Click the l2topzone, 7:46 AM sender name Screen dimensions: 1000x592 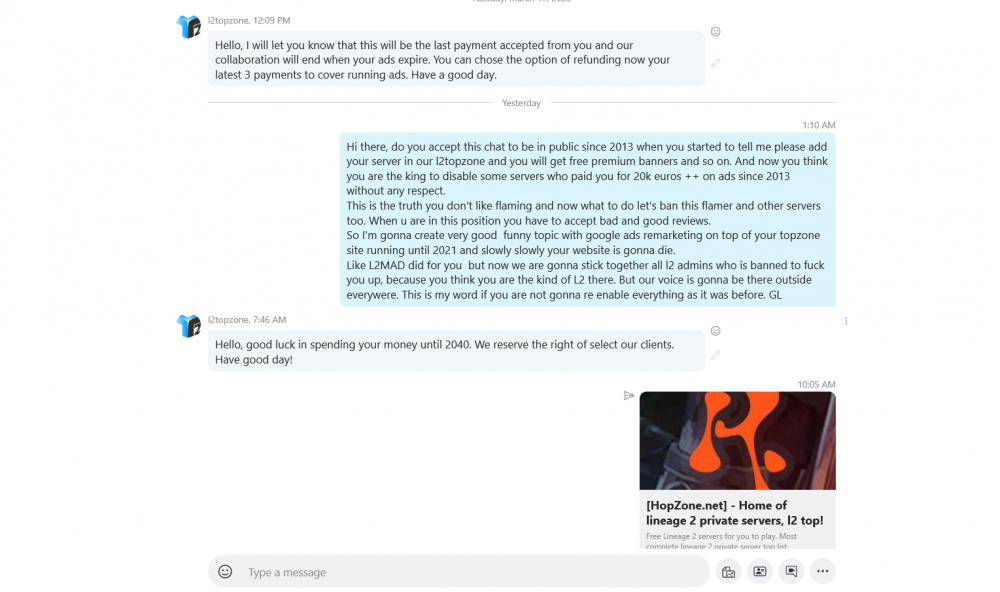point(247,320)
